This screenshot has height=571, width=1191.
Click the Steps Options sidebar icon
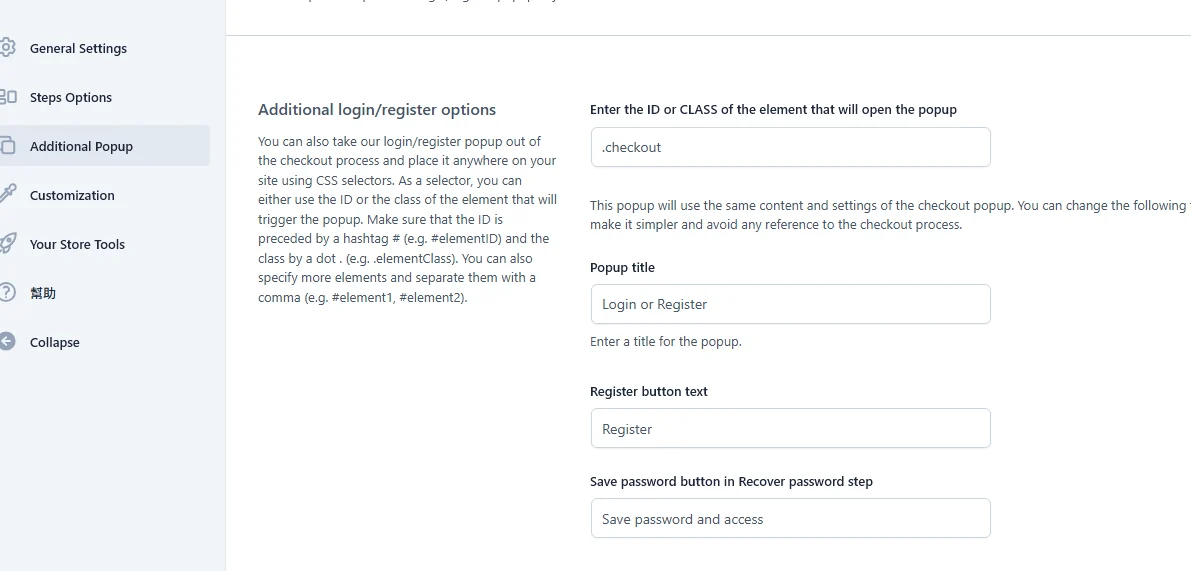click(7, 96)
